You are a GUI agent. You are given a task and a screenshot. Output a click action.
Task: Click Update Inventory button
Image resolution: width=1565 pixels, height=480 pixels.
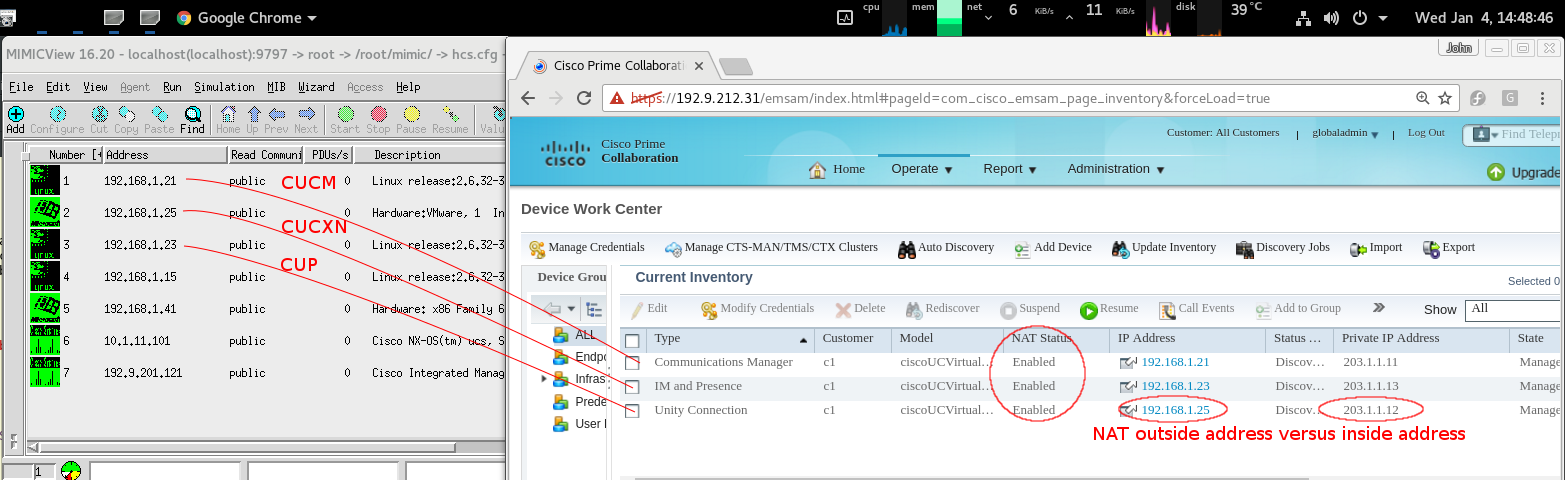[1162, 248]
